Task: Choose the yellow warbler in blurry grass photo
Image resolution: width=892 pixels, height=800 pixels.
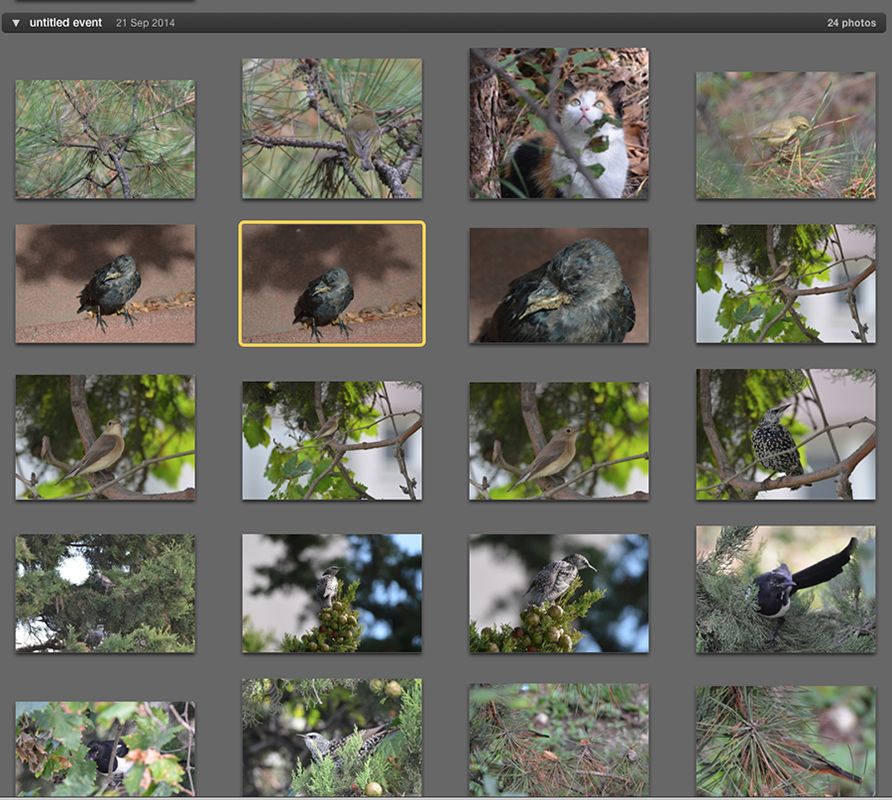Action: pyautogui.click(x=786, y=135)
